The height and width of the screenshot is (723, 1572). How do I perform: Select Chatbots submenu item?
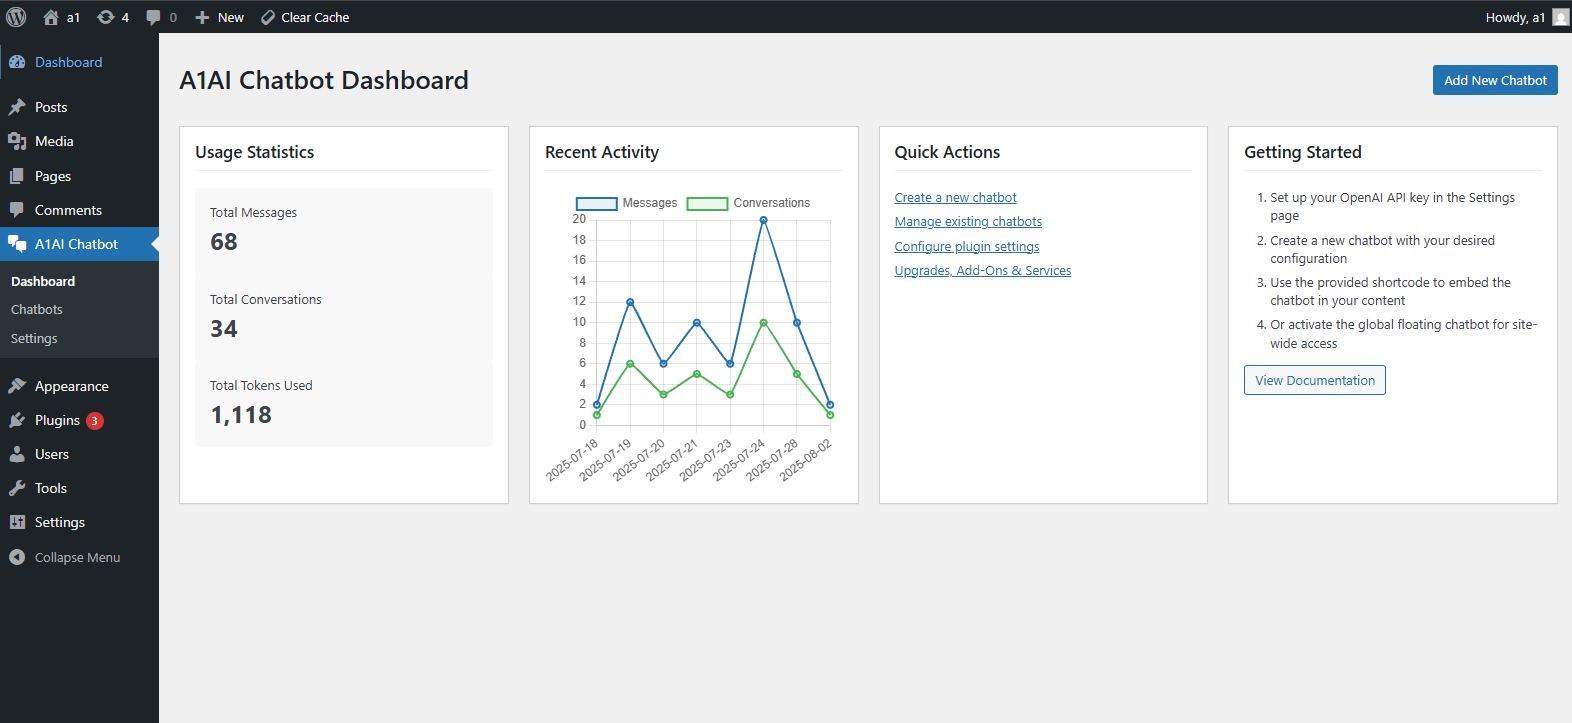click(x=37, y=310)
